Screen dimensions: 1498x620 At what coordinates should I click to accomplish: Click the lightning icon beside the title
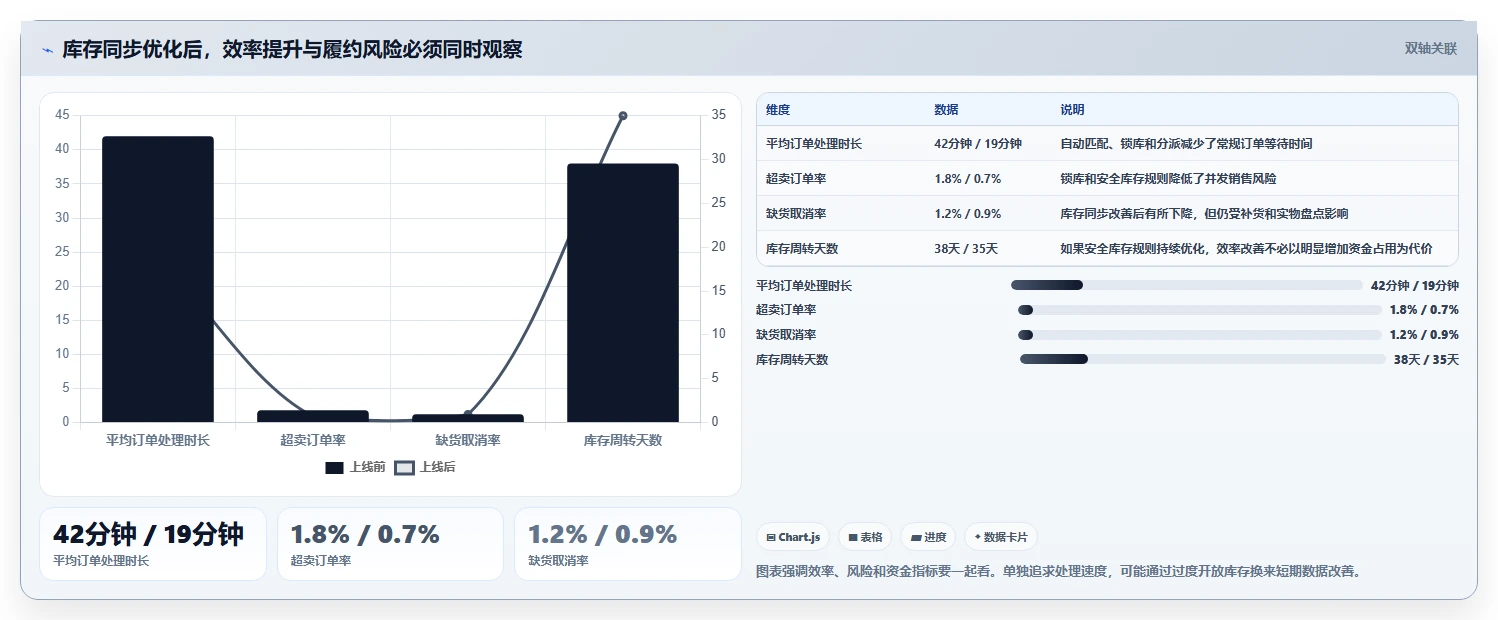[x=48, y=50]
